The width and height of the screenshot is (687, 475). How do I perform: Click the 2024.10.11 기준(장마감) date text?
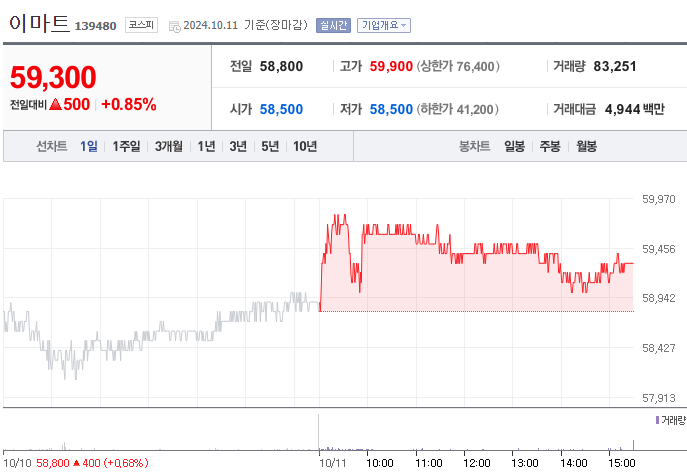[x=245, y=25]
